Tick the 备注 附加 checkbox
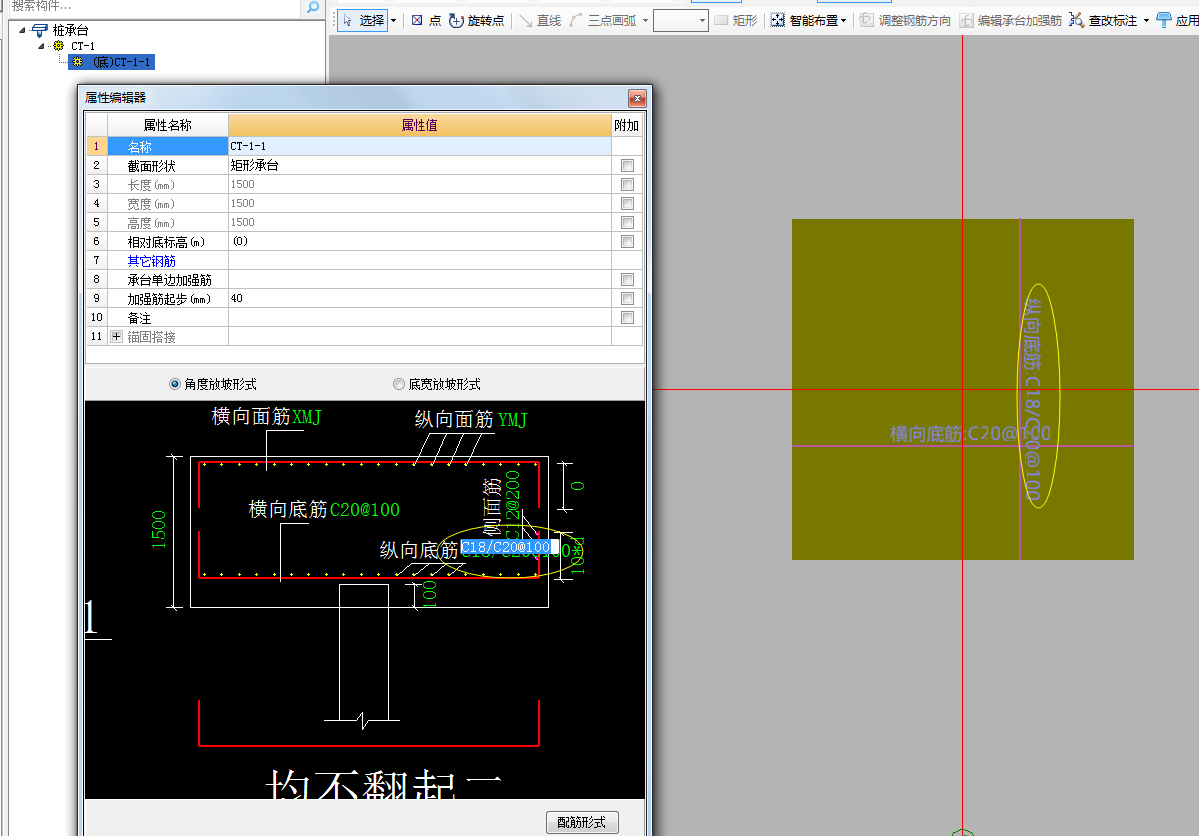The image size is (1199, 836). (x=628, y=317)
